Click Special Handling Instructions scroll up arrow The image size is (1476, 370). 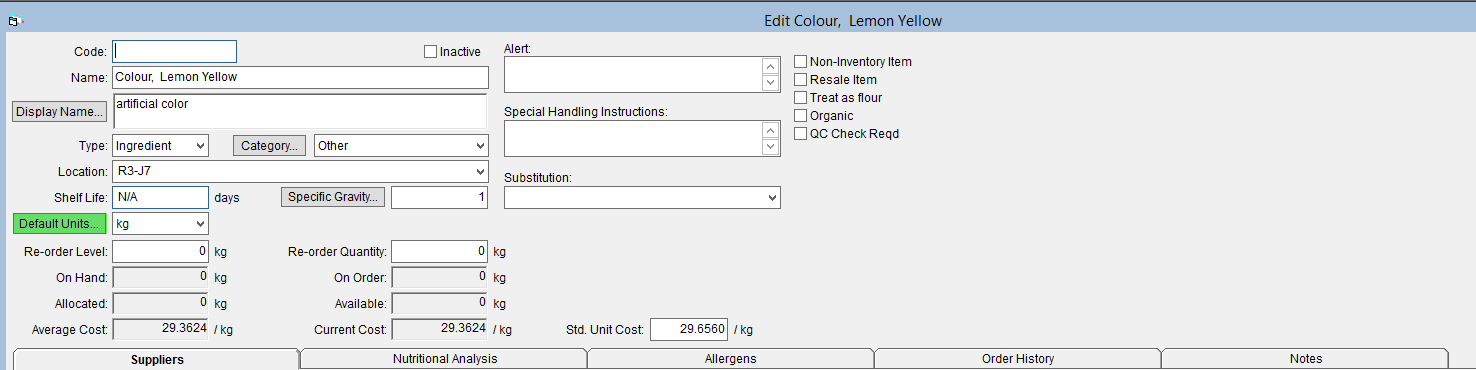click(770, 131)
